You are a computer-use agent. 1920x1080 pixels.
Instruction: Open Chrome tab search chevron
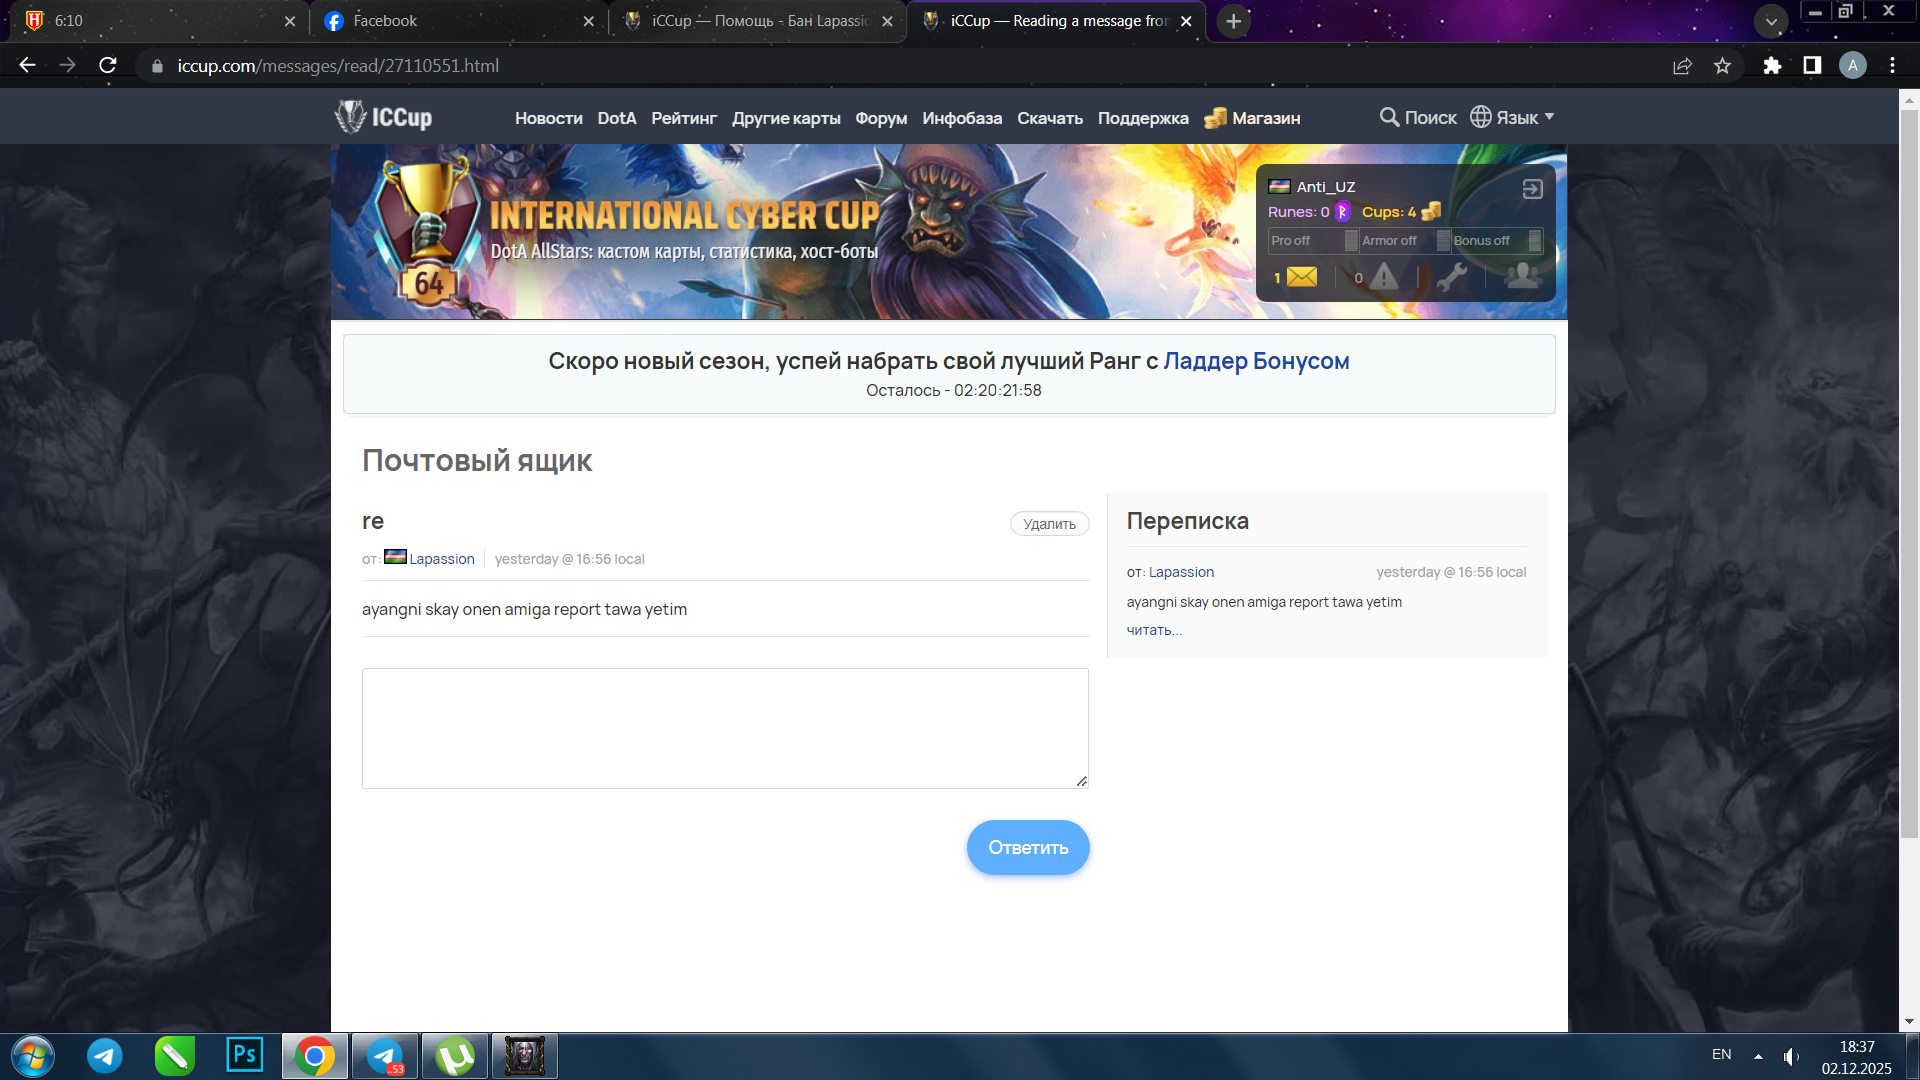(x=1771, y=21)
